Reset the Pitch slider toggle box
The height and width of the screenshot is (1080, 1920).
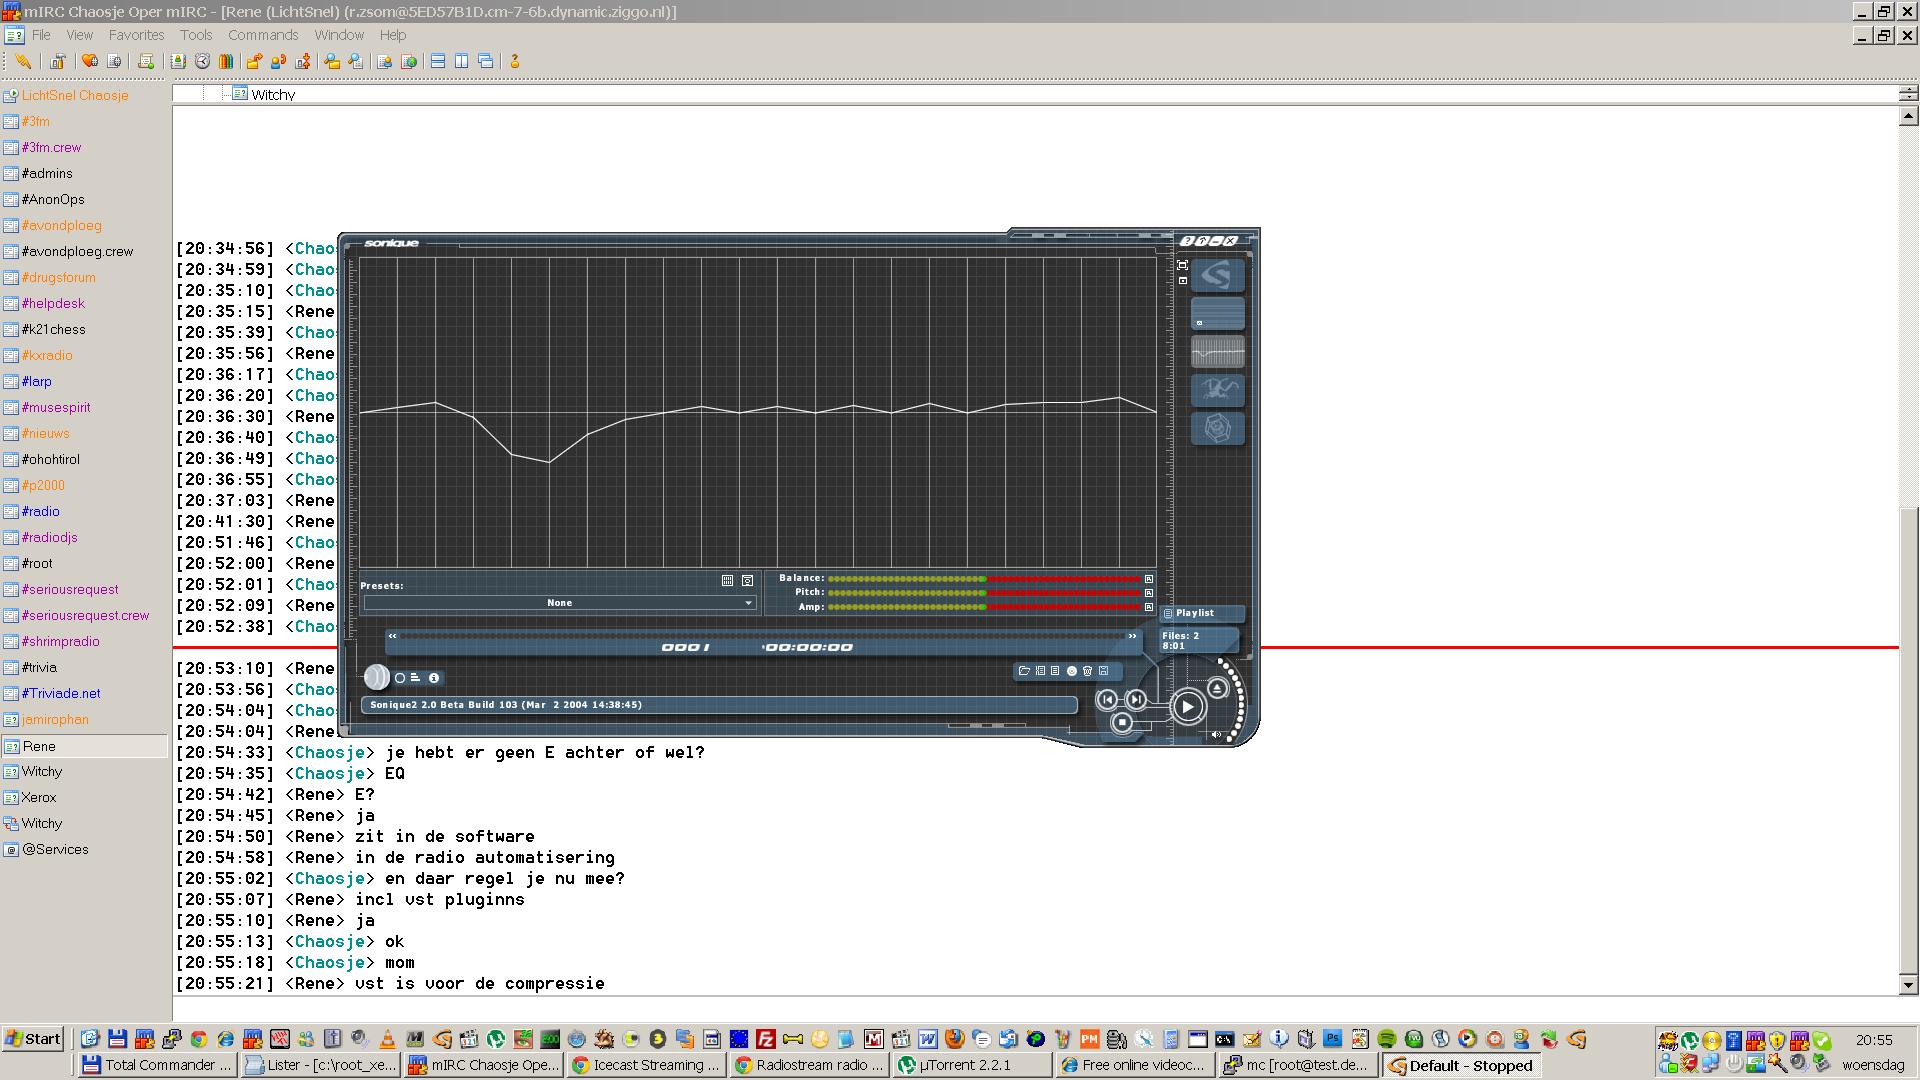[x=1148, y=593]
